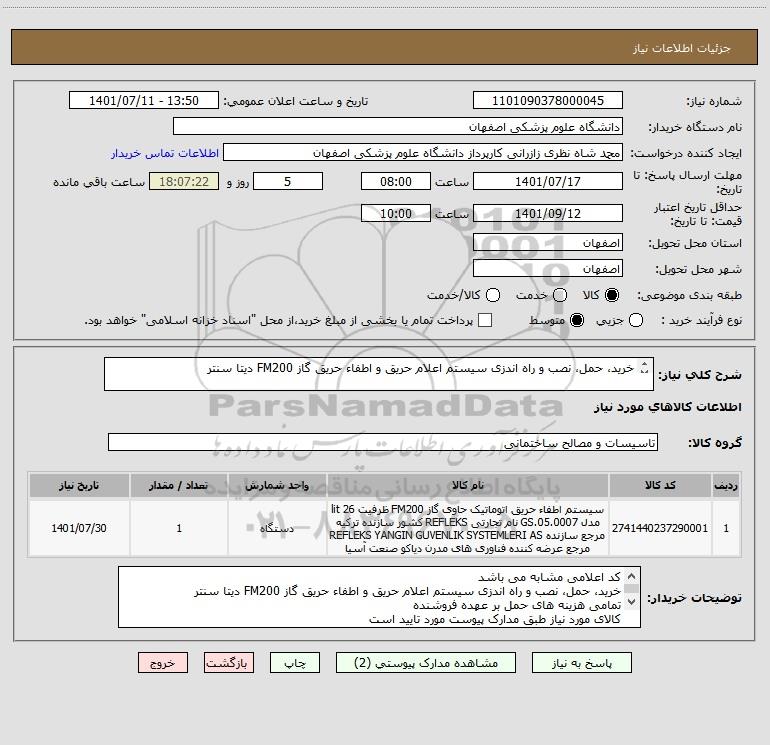Click the unit cell دستگاه

277,528
